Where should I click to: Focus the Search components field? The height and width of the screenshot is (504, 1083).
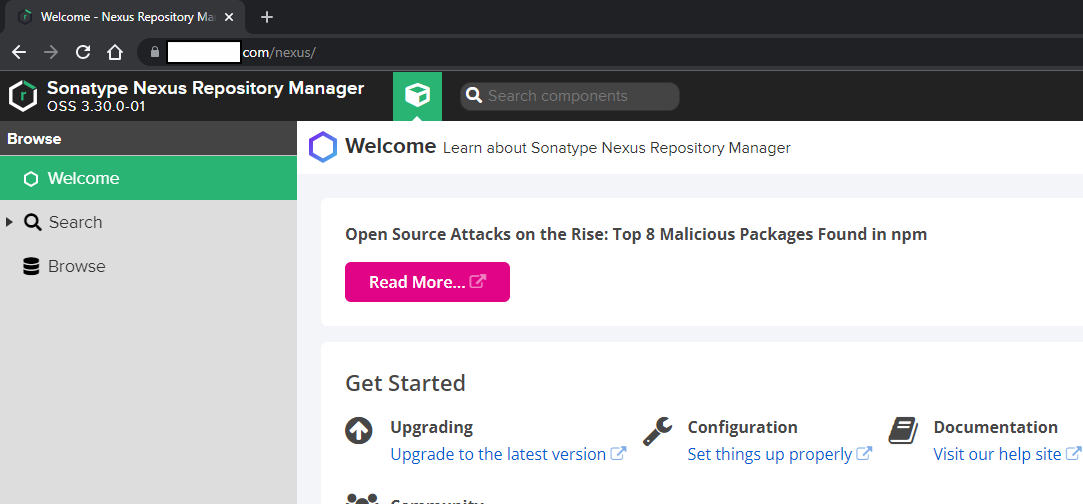click(570, 96)
